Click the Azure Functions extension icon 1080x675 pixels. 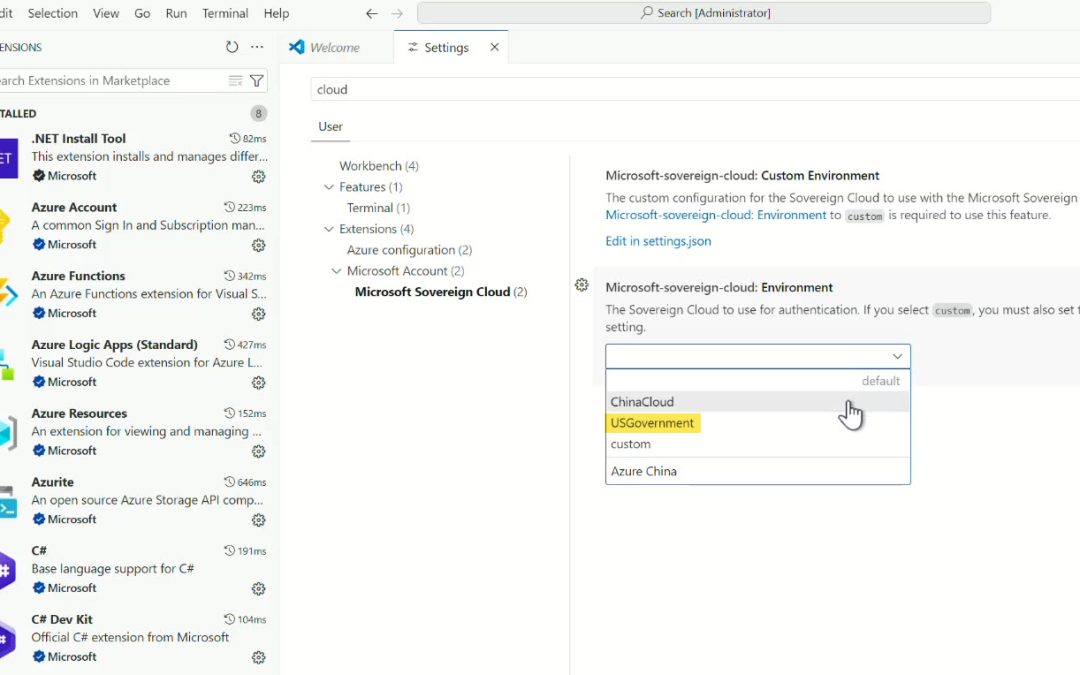coord(8,295)
